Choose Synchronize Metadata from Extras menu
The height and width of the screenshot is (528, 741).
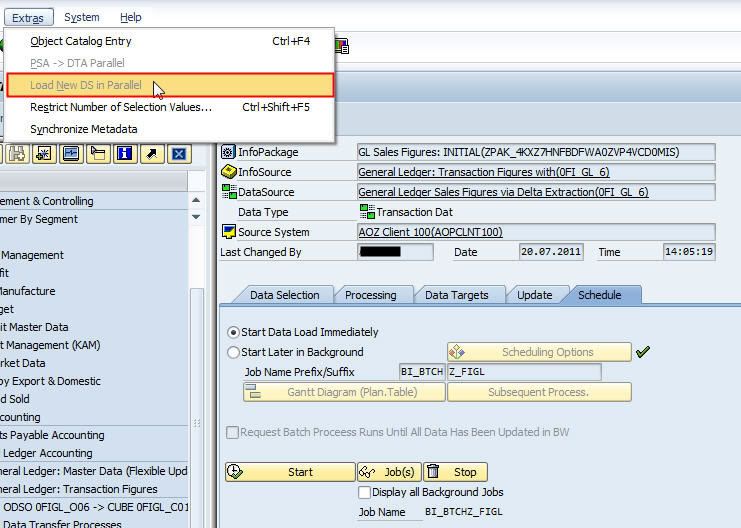[84, 129]
